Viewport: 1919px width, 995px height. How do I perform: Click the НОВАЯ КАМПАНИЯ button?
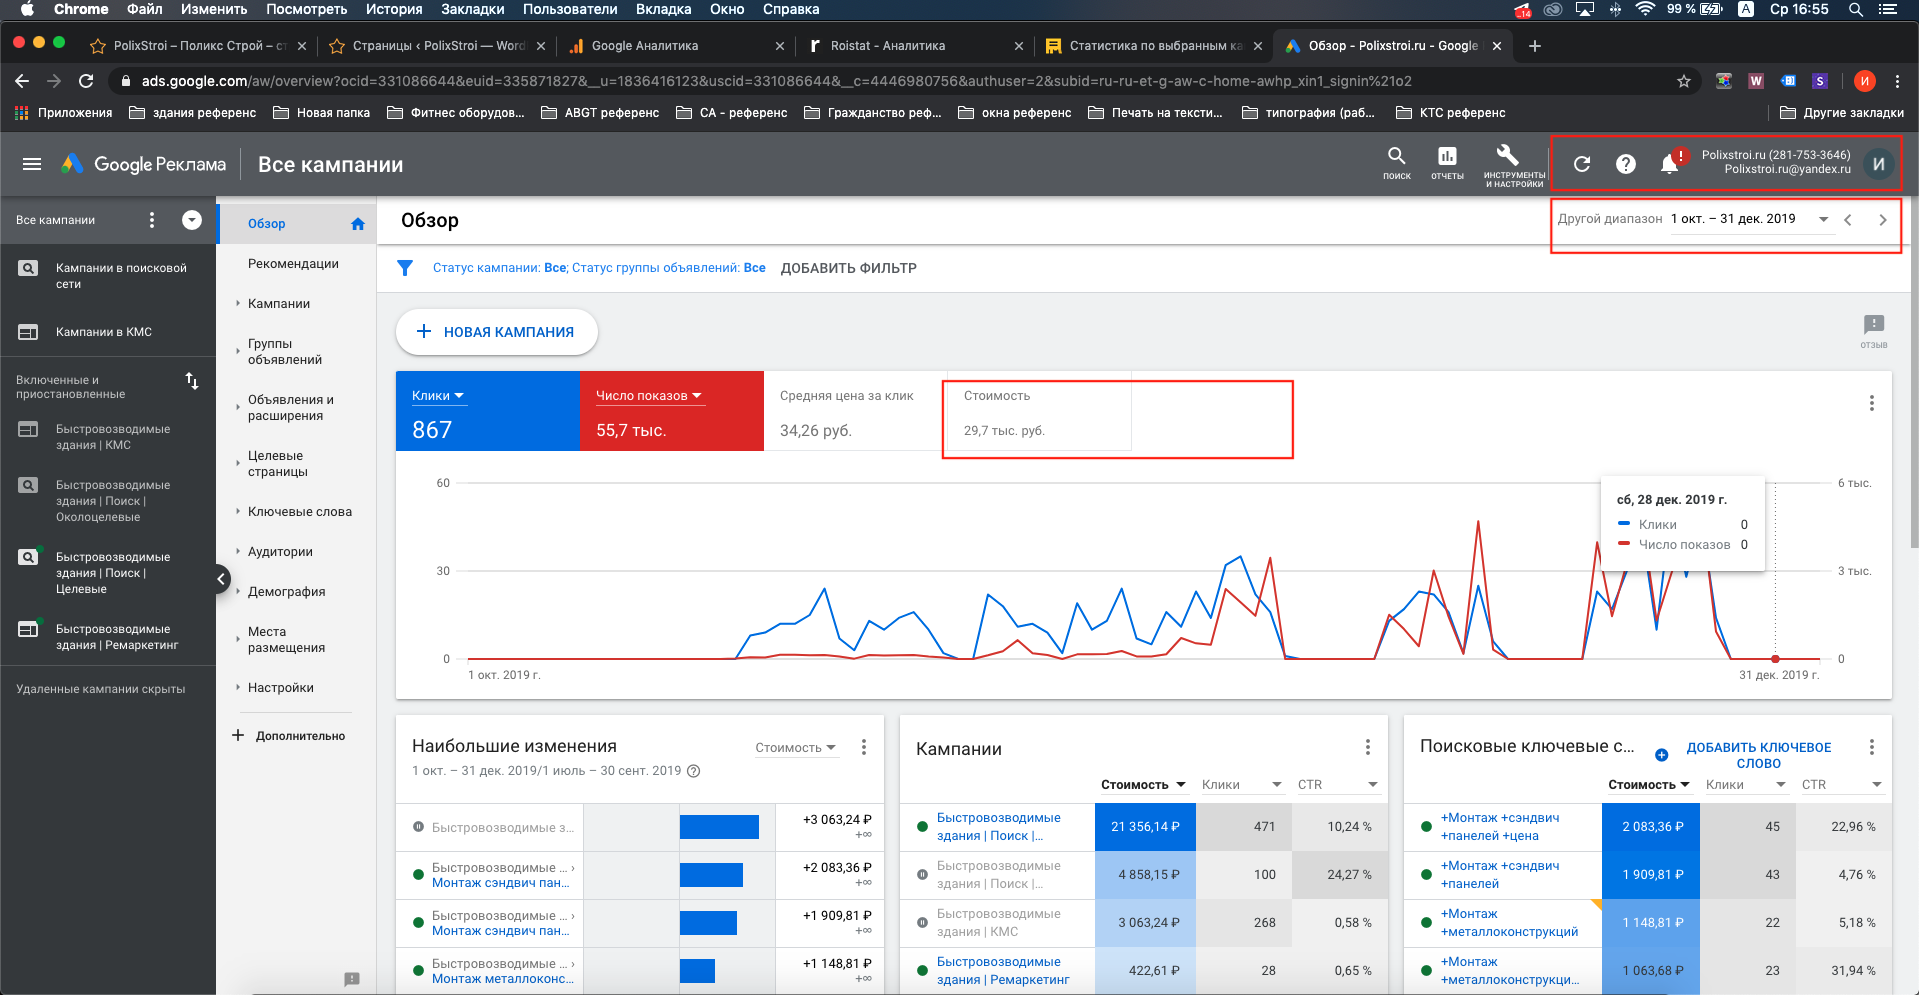pyautogui.click(x=496, y=332)
